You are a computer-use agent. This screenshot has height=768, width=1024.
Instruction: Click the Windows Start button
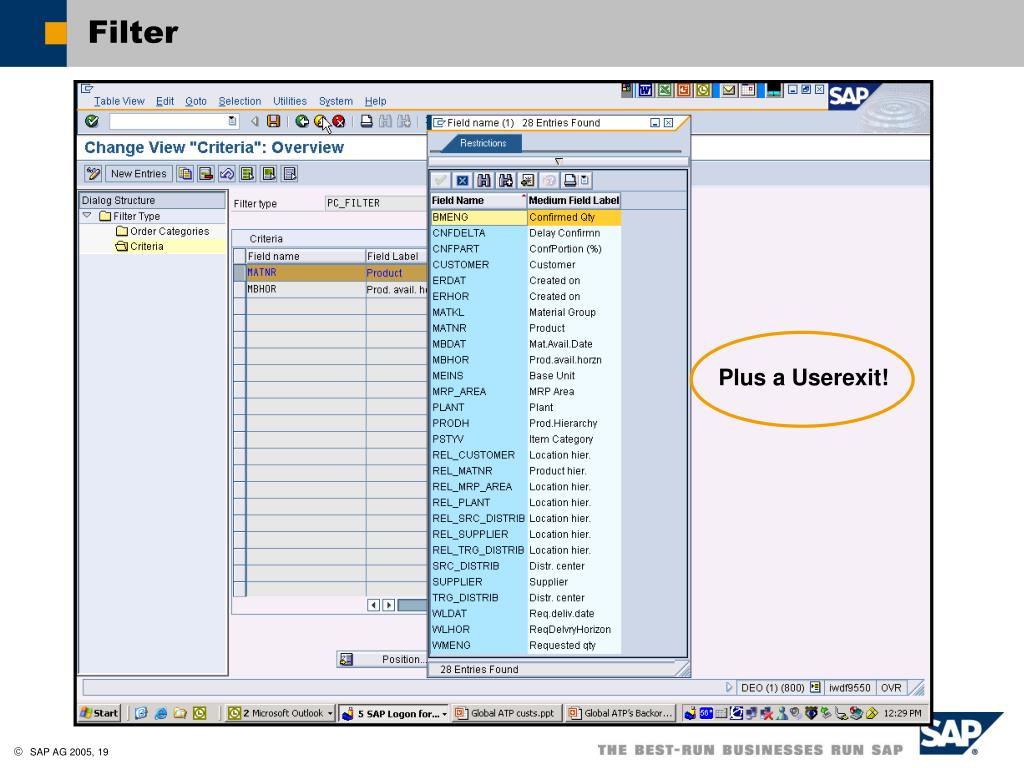(x=99, y=713)
